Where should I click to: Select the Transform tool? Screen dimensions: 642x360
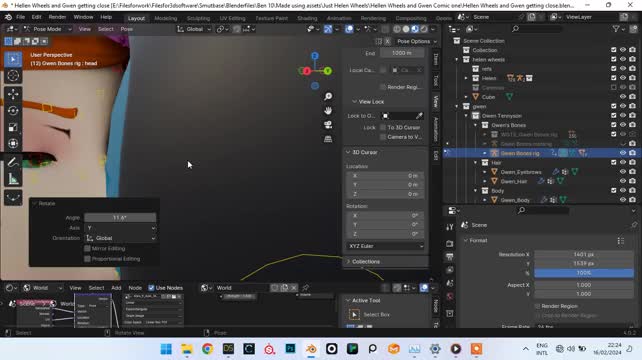(13, 143)
